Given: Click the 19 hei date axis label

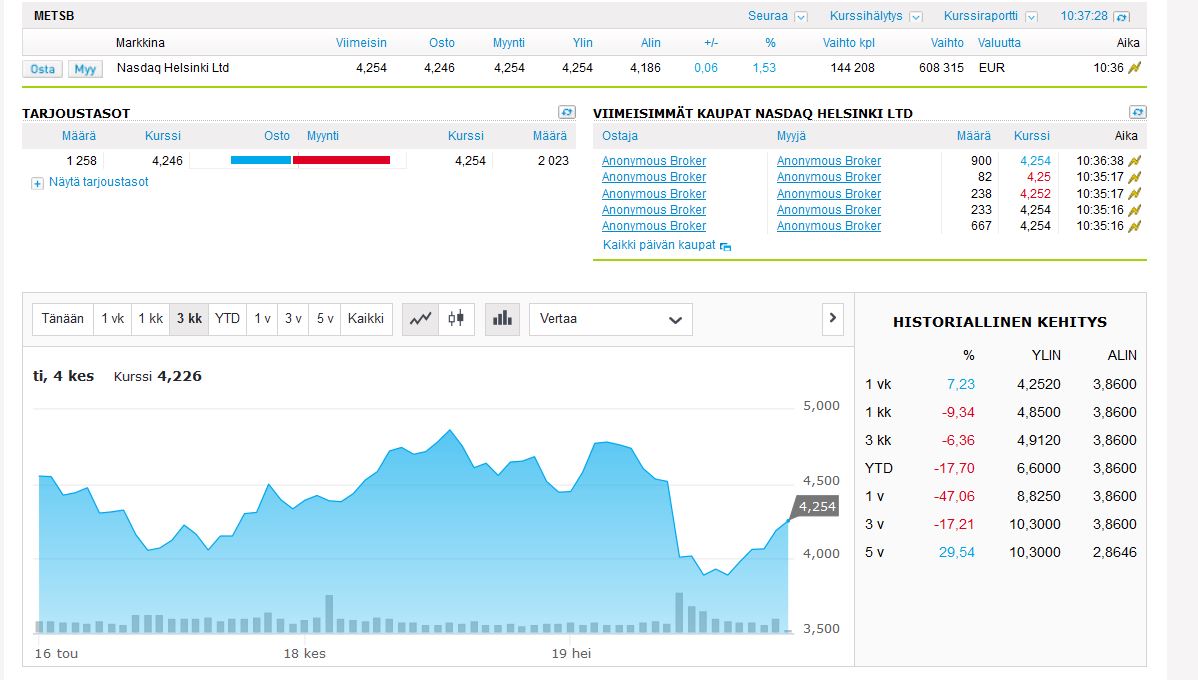Looking at the screenshot, I should pyautogui.click(x=571, y=654).
